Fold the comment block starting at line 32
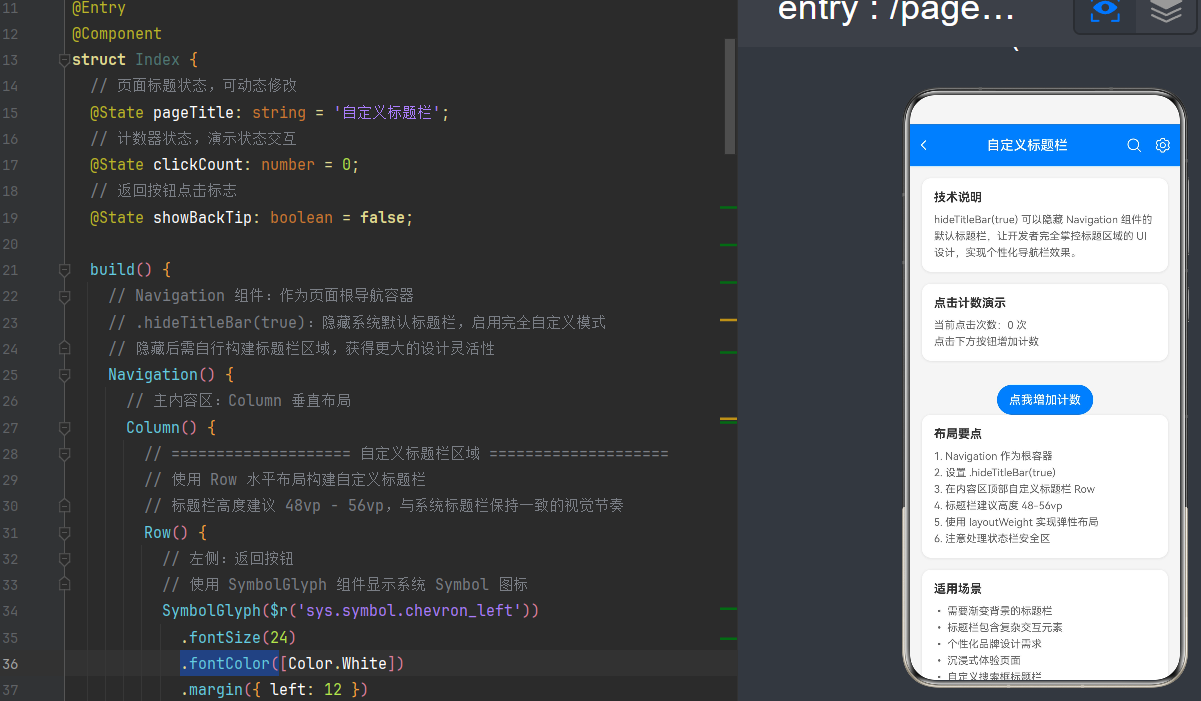The width and height of the screenshot is (1201, 701). pyautogui.click(x=64, y=558)
